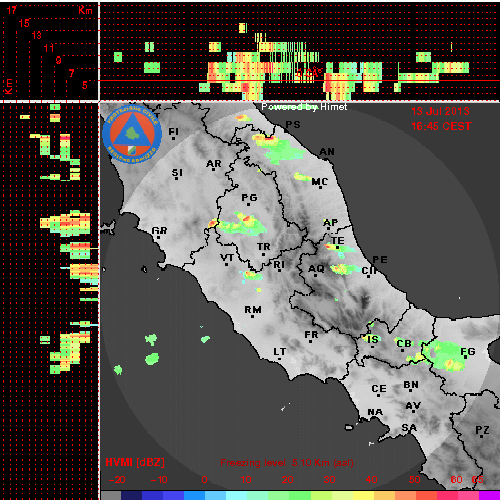Screen dimensions: 500x500
Task: Select the FG city label
Action: click(468, 351)
